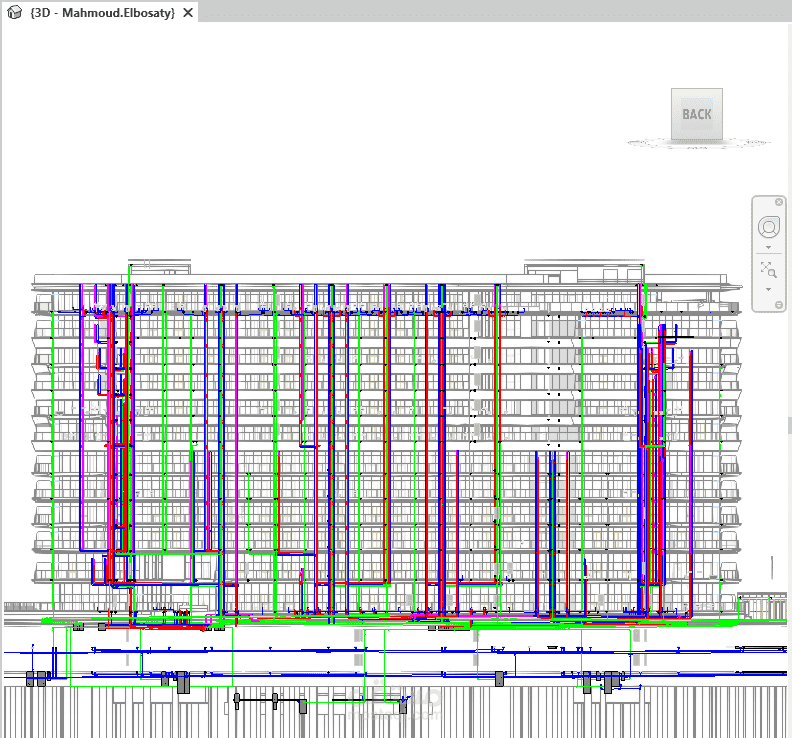Click the BACK face of the ViewCube

[697, 114]
